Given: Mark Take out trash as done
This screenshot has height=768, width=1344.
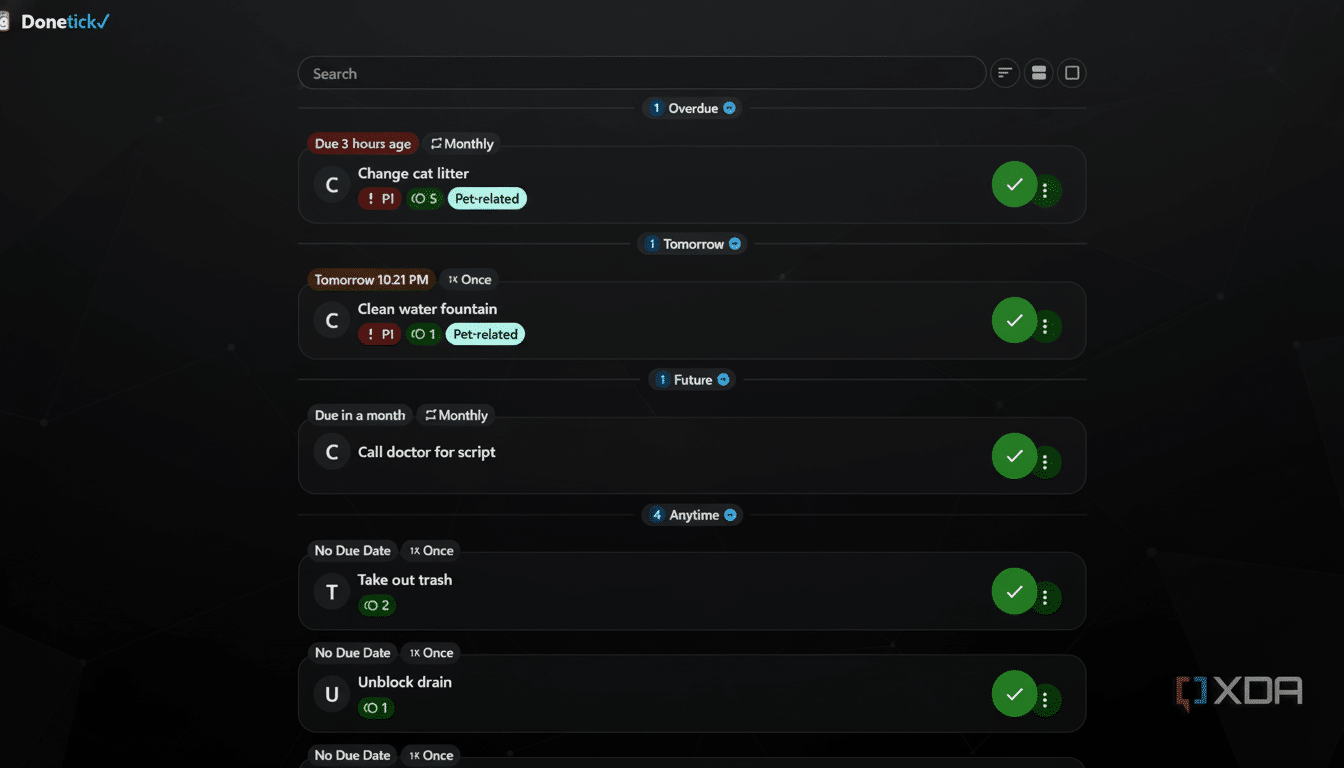Looking at the screenshot, I should (x=1013, y=591).
